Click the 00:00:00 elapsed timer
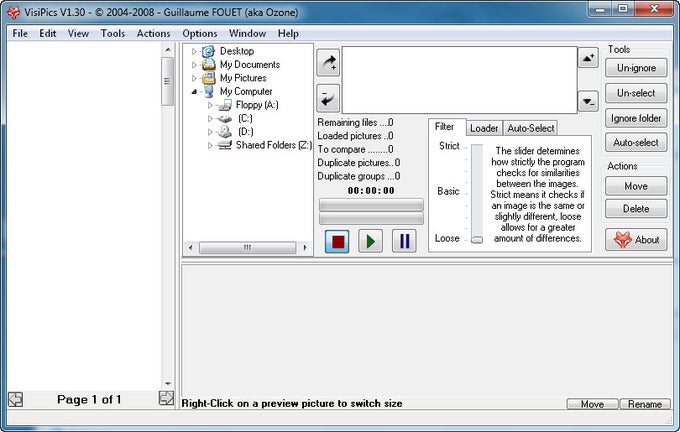680x432 pixels. point(371,190)
